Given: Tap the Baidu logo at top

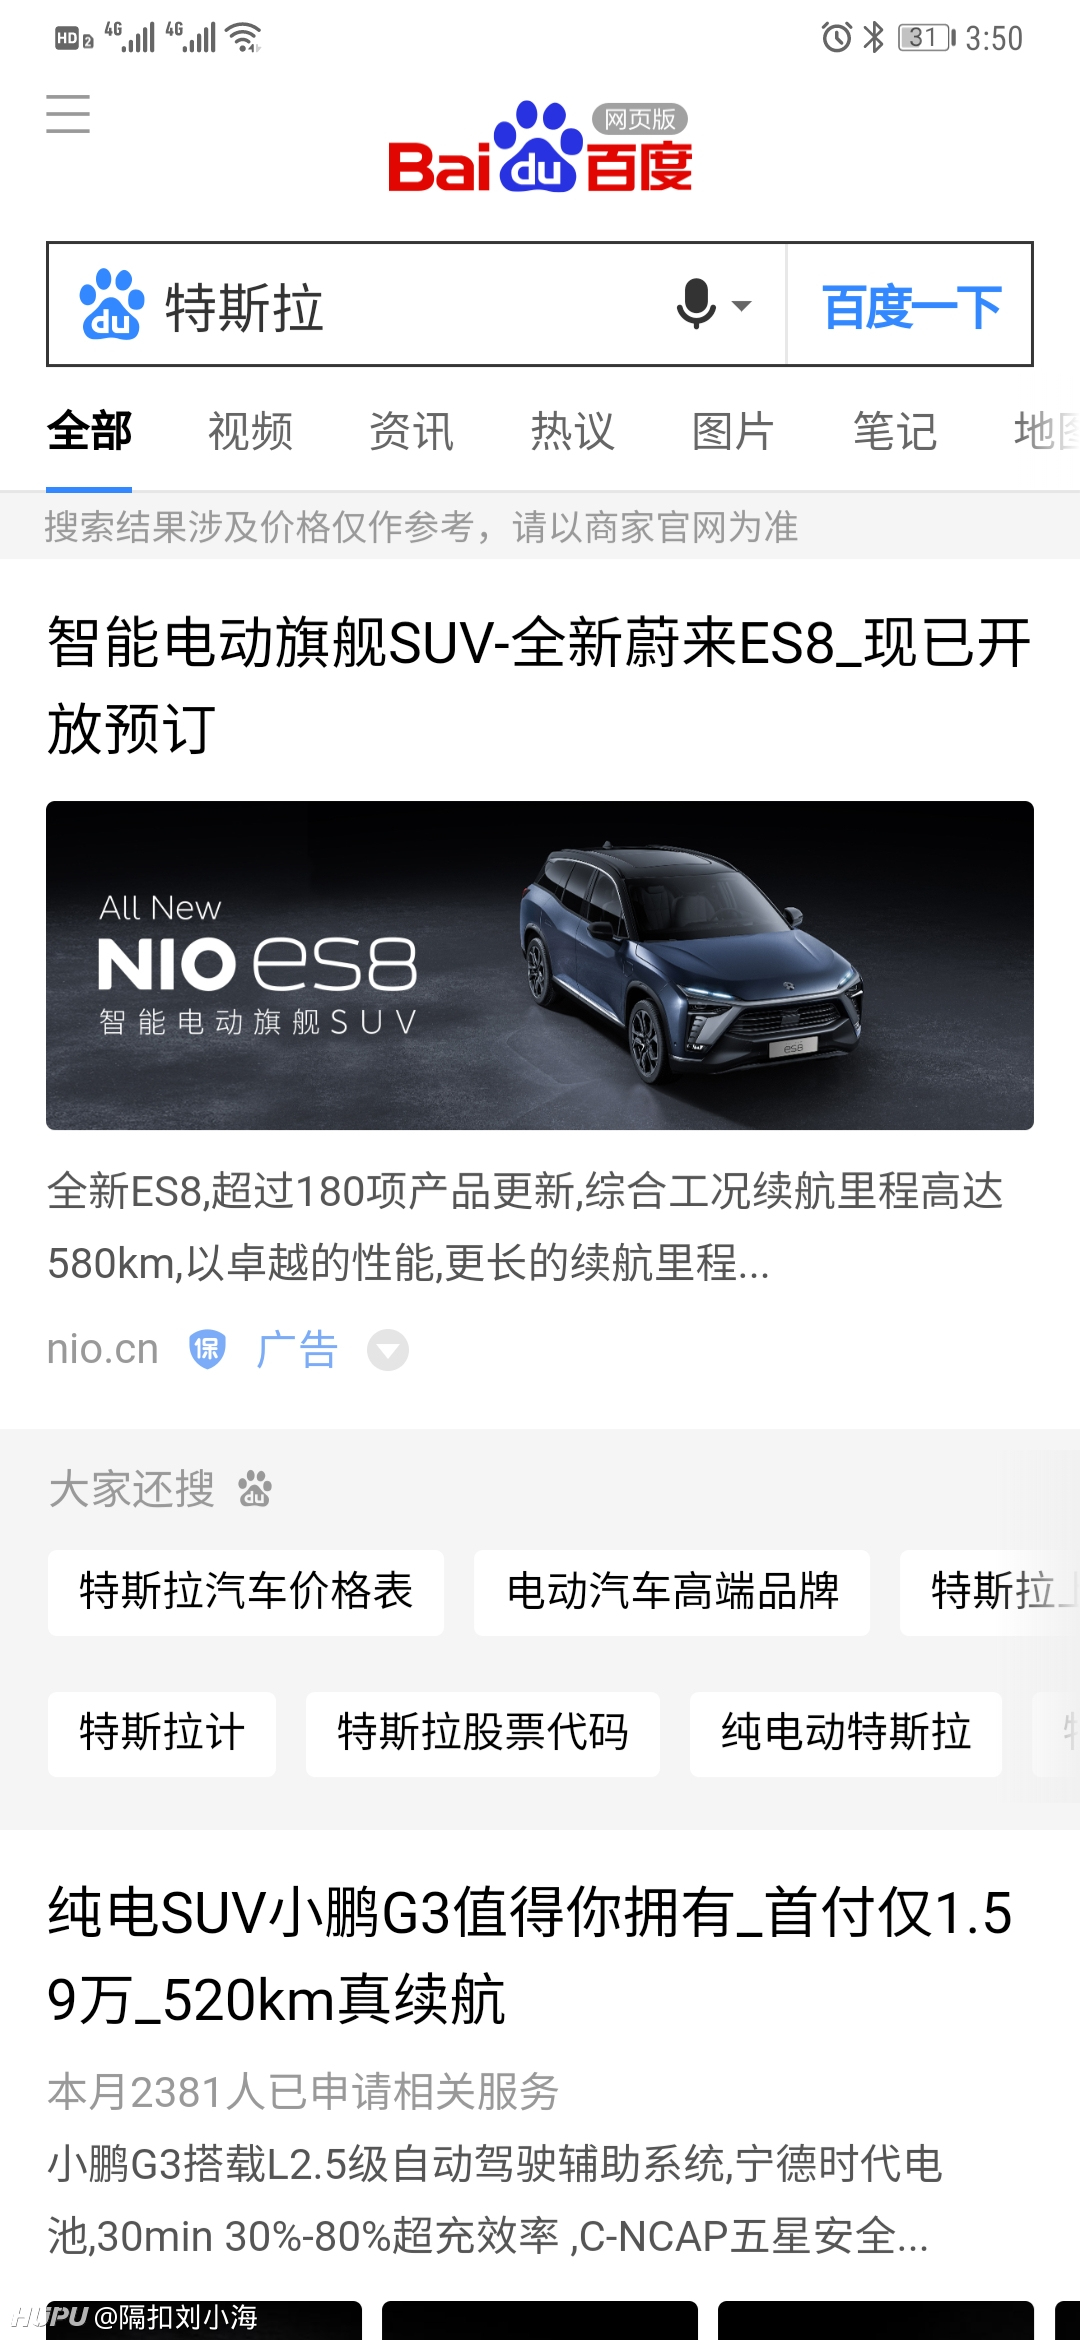Looking at the screenshot, I should pos(540,146).
